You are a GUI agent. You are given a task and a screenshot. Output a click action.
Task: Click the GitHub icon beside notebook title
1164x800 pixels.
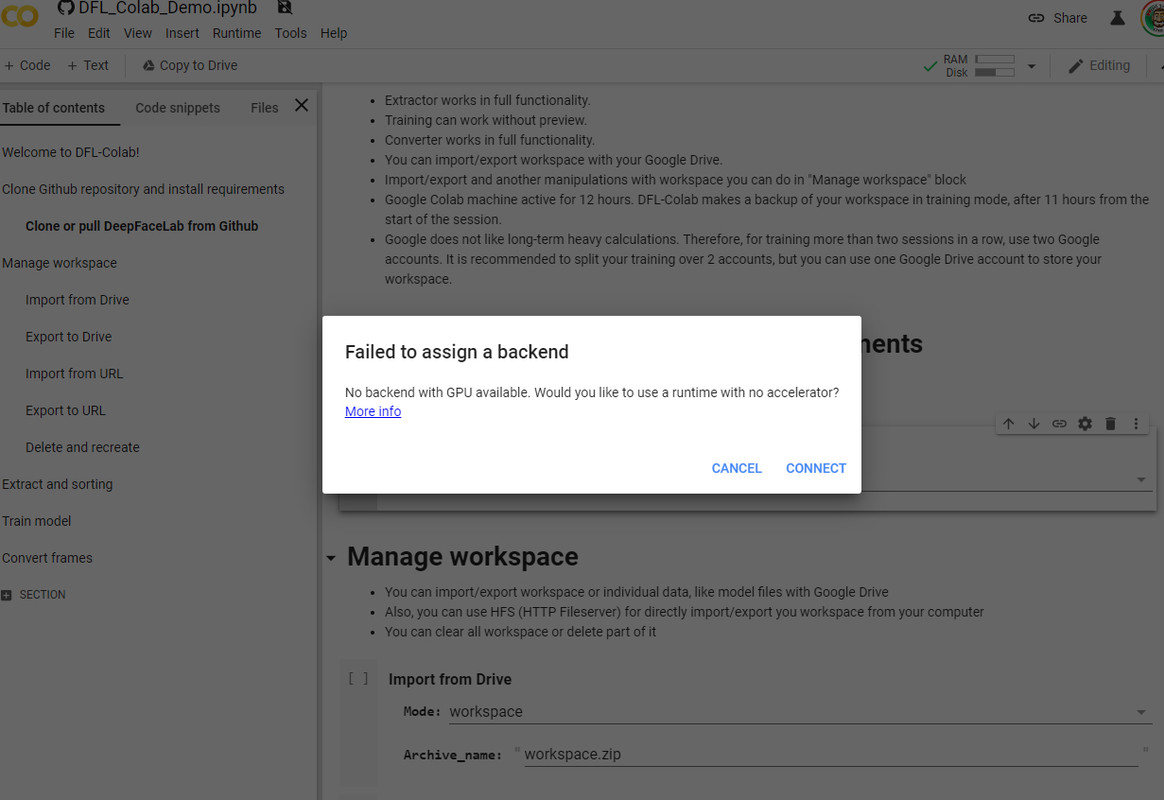66,7
